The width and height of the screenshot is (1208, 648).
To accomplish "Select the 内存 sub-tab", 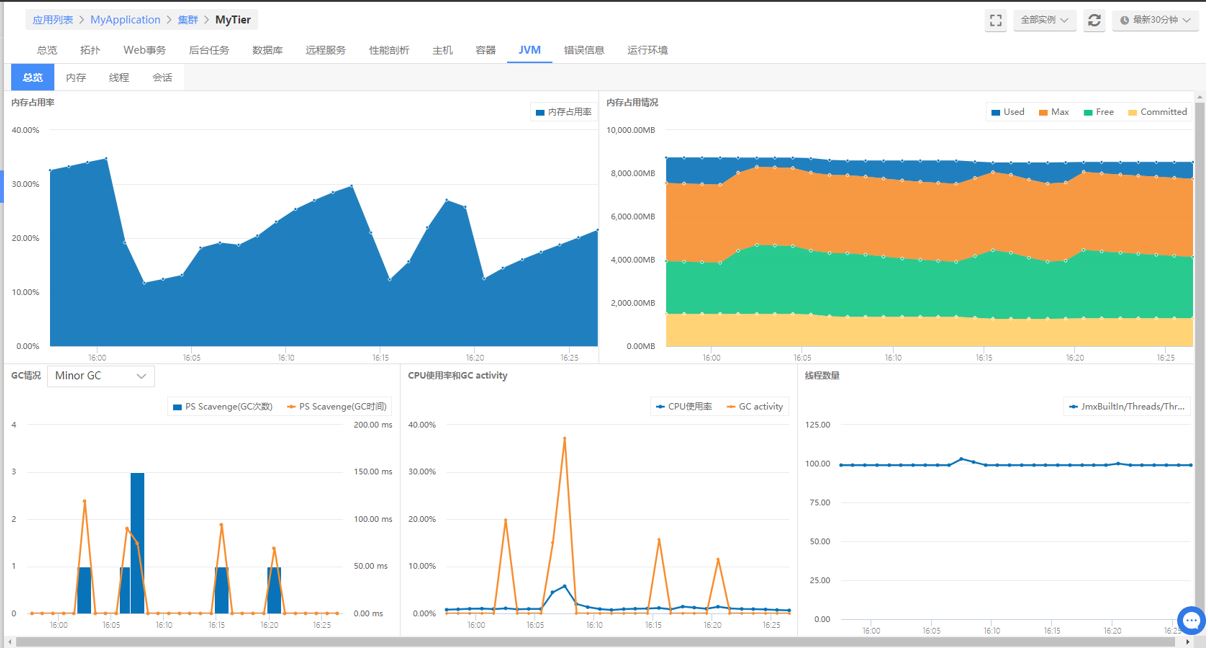I will 76,77.
